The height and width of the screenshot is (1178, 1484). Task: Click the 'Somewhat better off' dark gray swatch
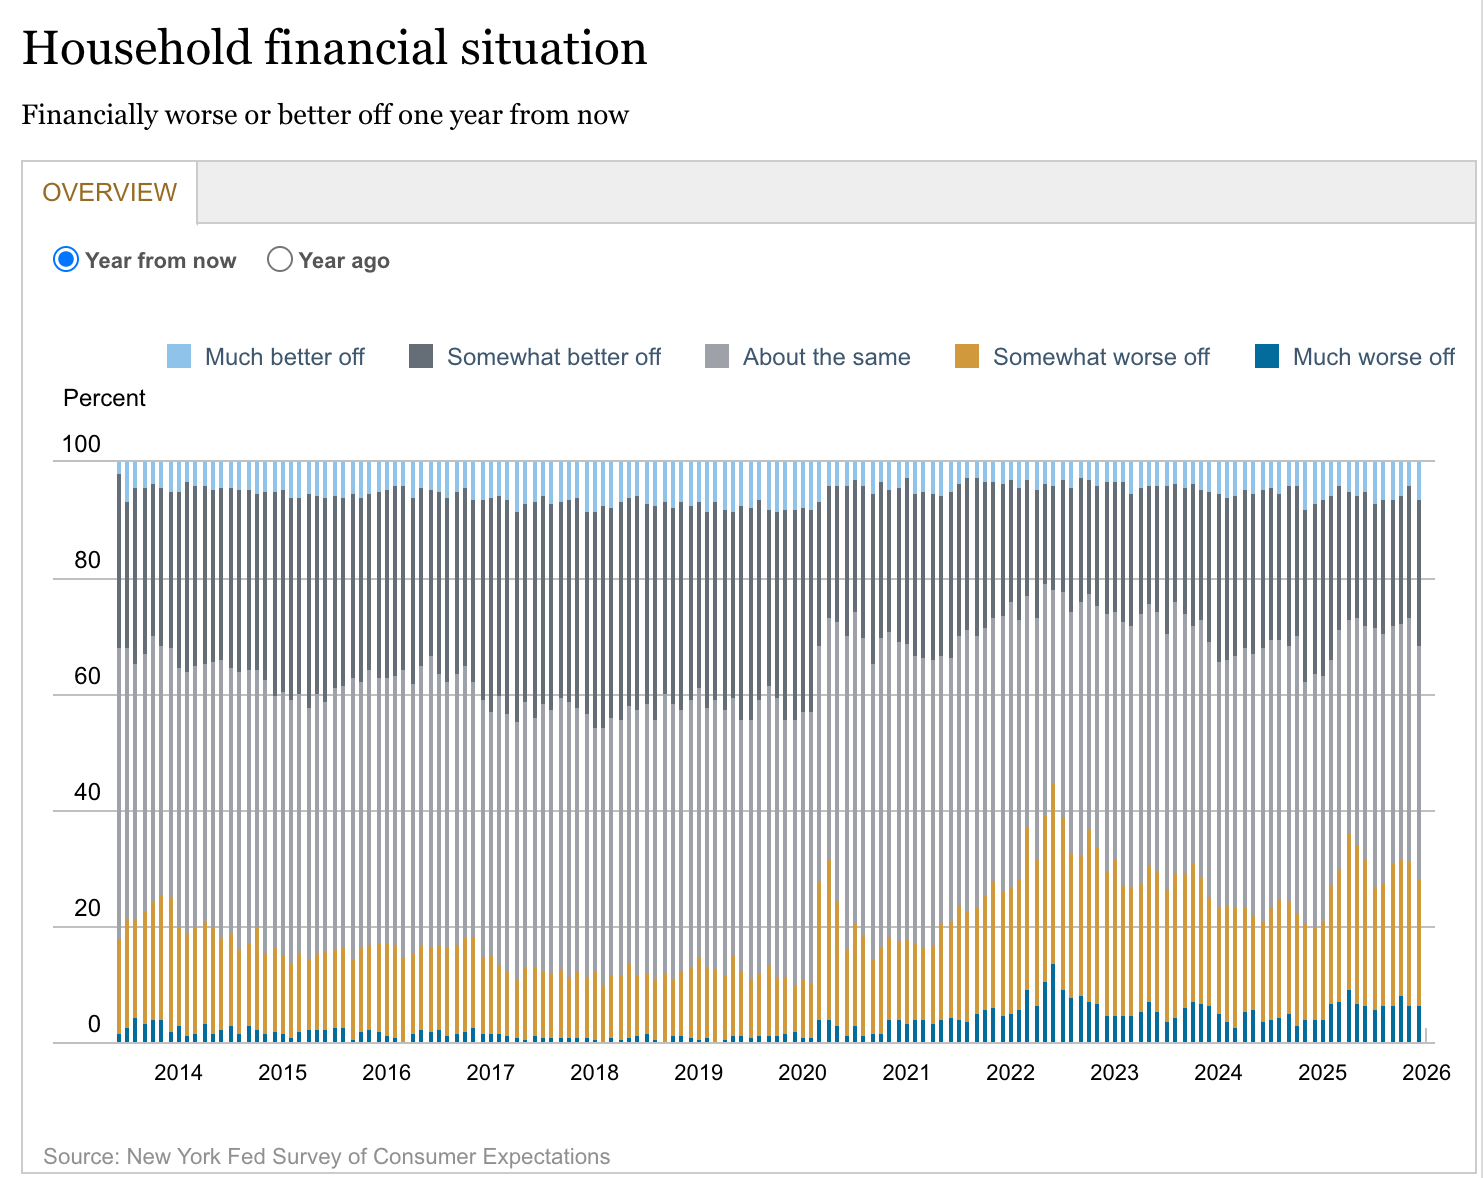tap(421, 357)
